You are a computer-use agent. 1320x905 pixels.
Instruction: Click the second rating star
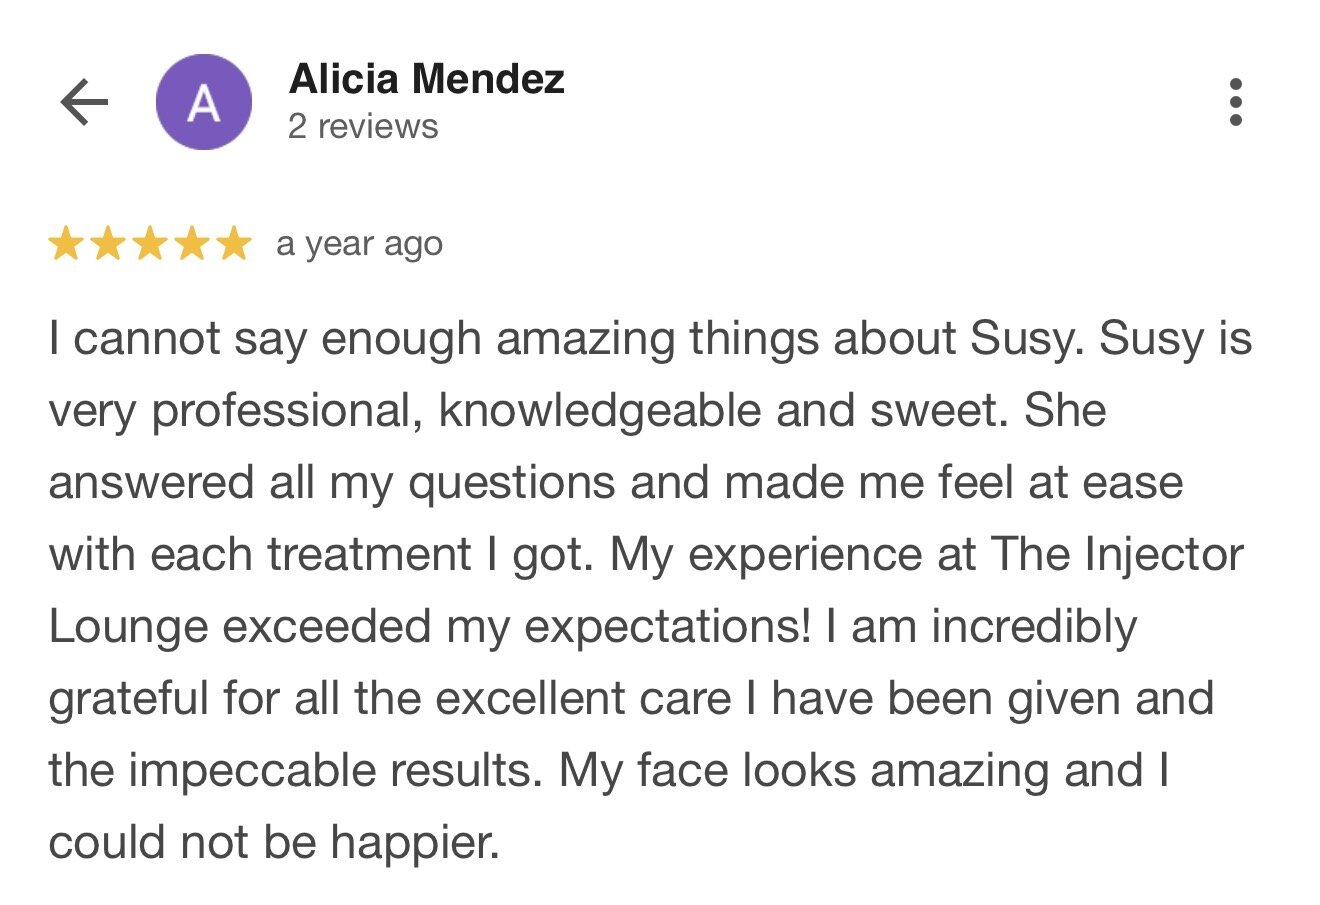pyautogui.click(x=108, y=244)
